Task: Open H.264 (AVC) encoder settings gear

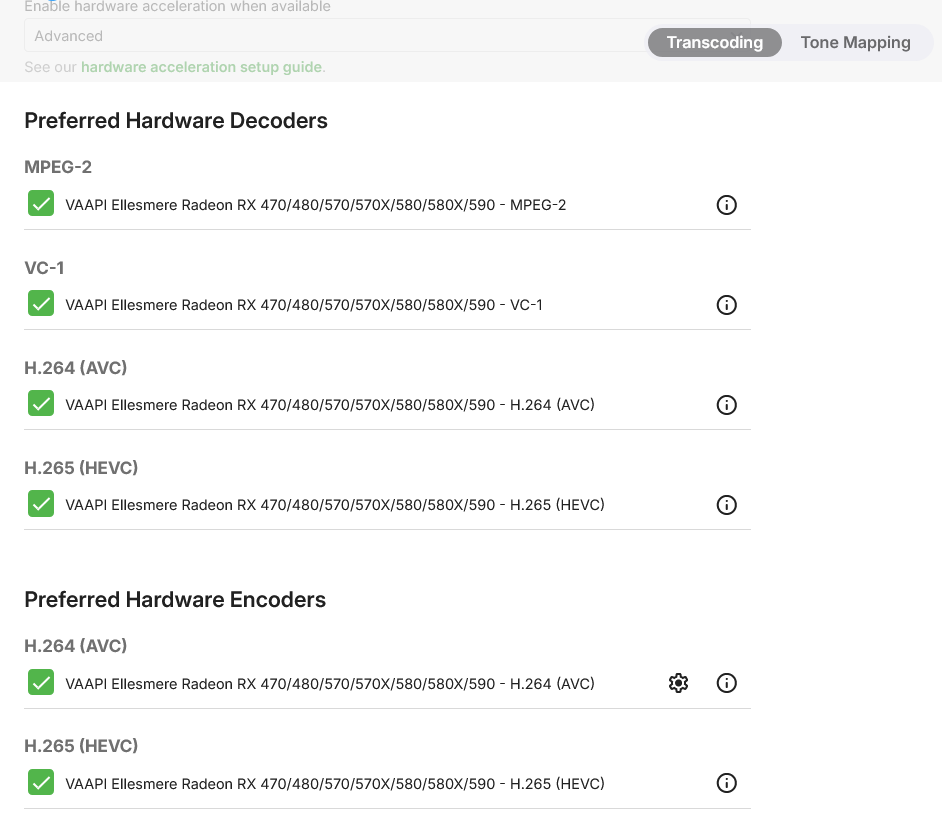Action: 679,683
